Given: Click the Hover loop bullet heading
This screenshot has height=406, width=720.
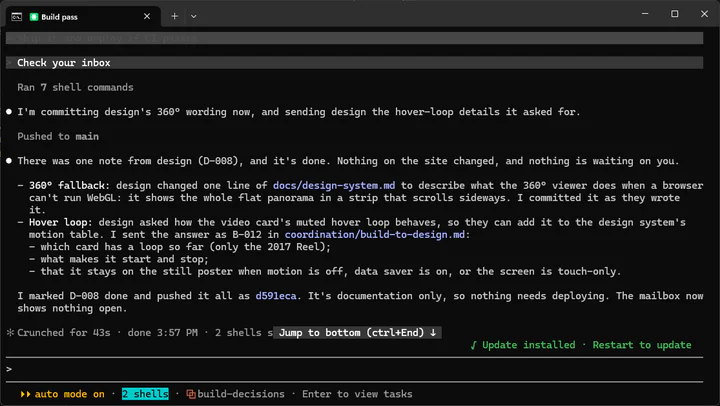Looking at the screenshot, I should coord(61,222).
